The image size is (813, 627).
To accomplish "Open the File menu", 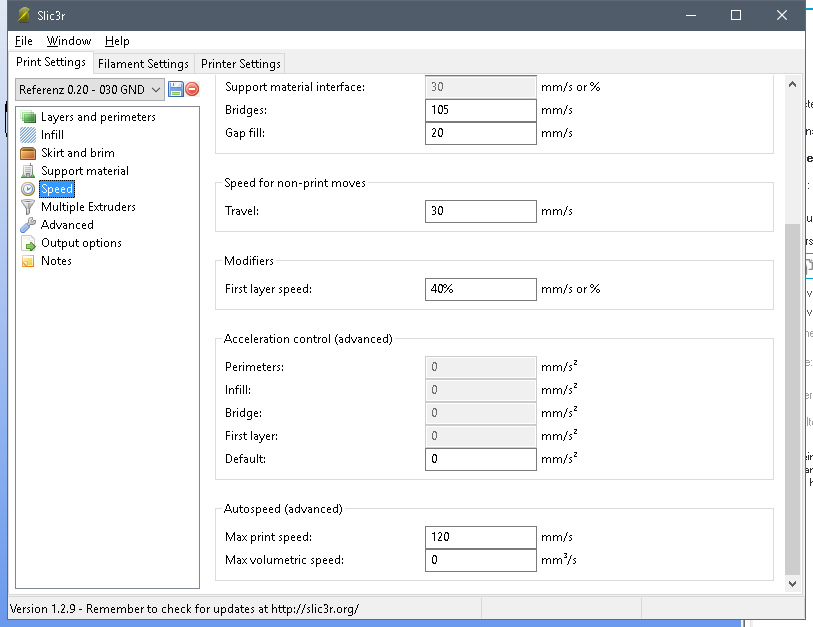I will [x=24, y=41].
